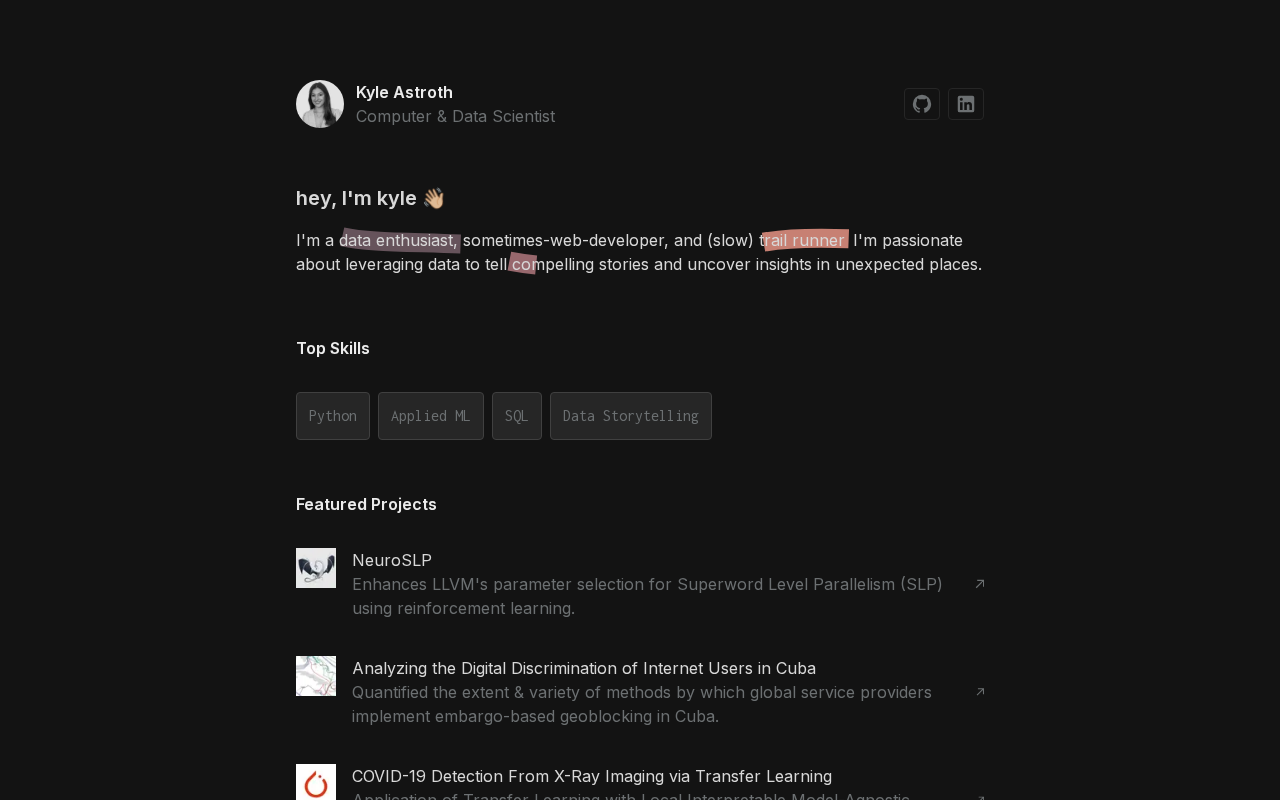Click Kyle Astroth's profile avatar
The image size is (1280, 800).
[x=320, y=104]
